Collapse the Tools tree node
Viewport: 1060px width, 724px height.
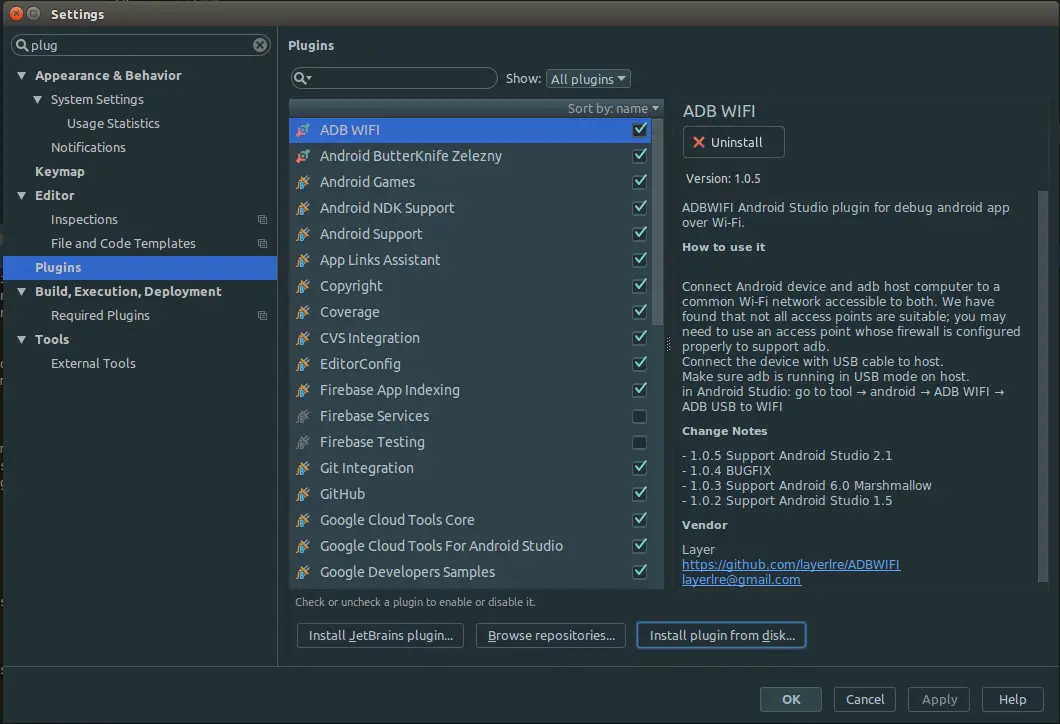22,340
